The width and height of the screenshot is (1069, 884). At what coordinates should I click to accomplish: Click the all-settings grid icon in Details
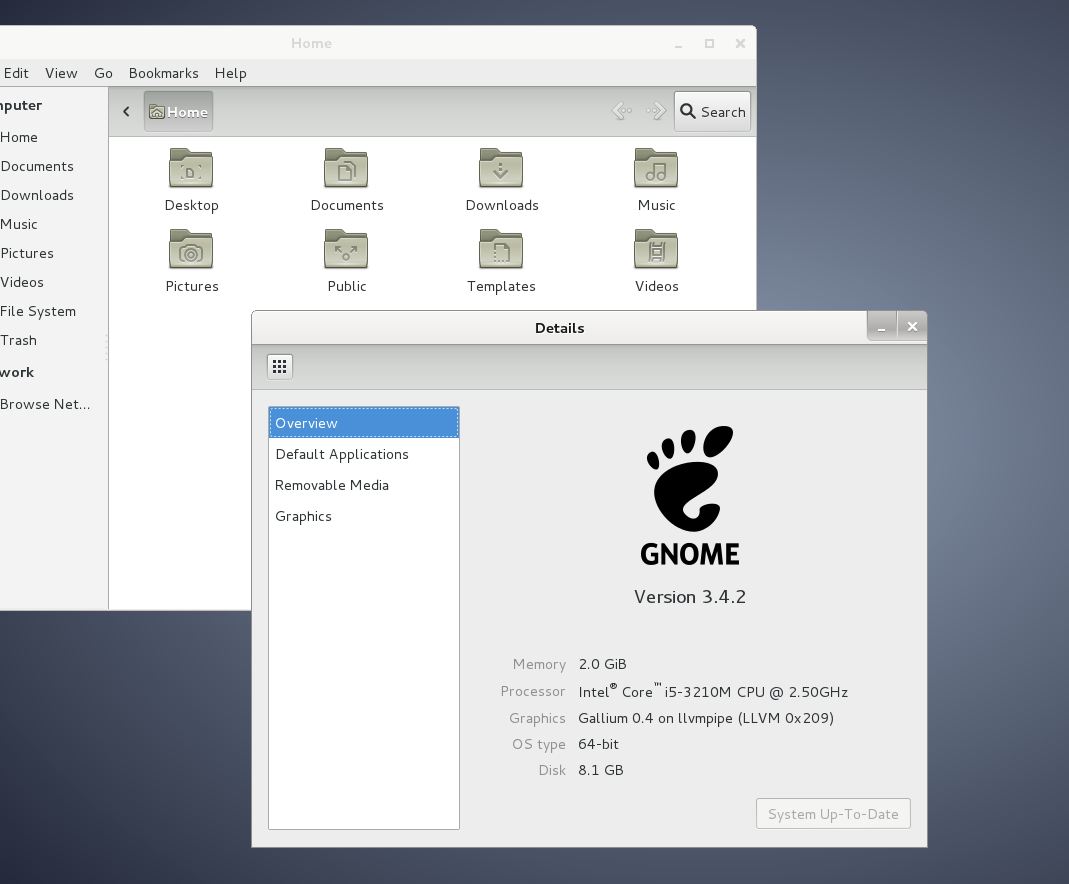click(x=280, y=367)
